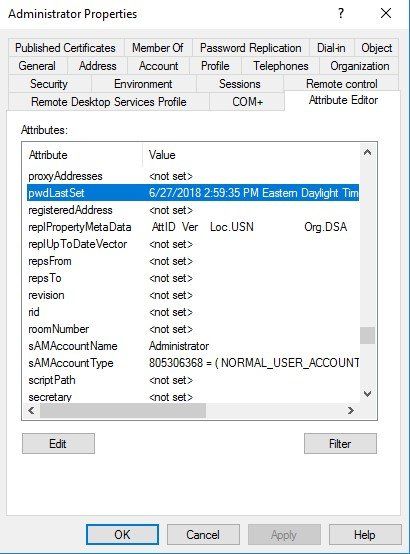Click the scroll down arrow in attributes list
This screenshot has height=554, width=410.
point(368,394)
